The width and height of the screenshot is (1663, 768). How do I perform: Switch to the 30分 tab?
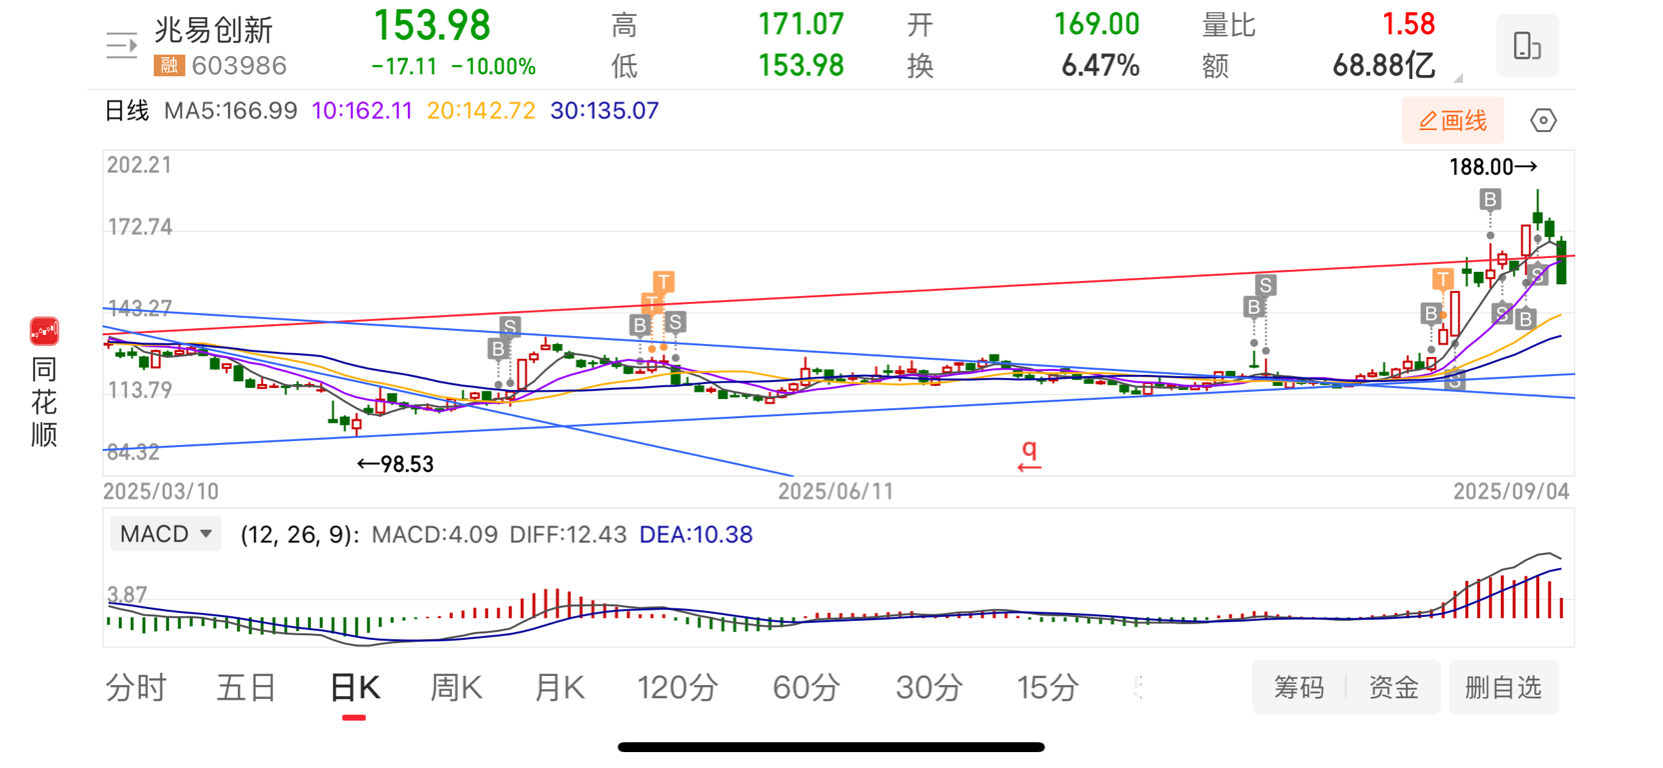point(929,688)
